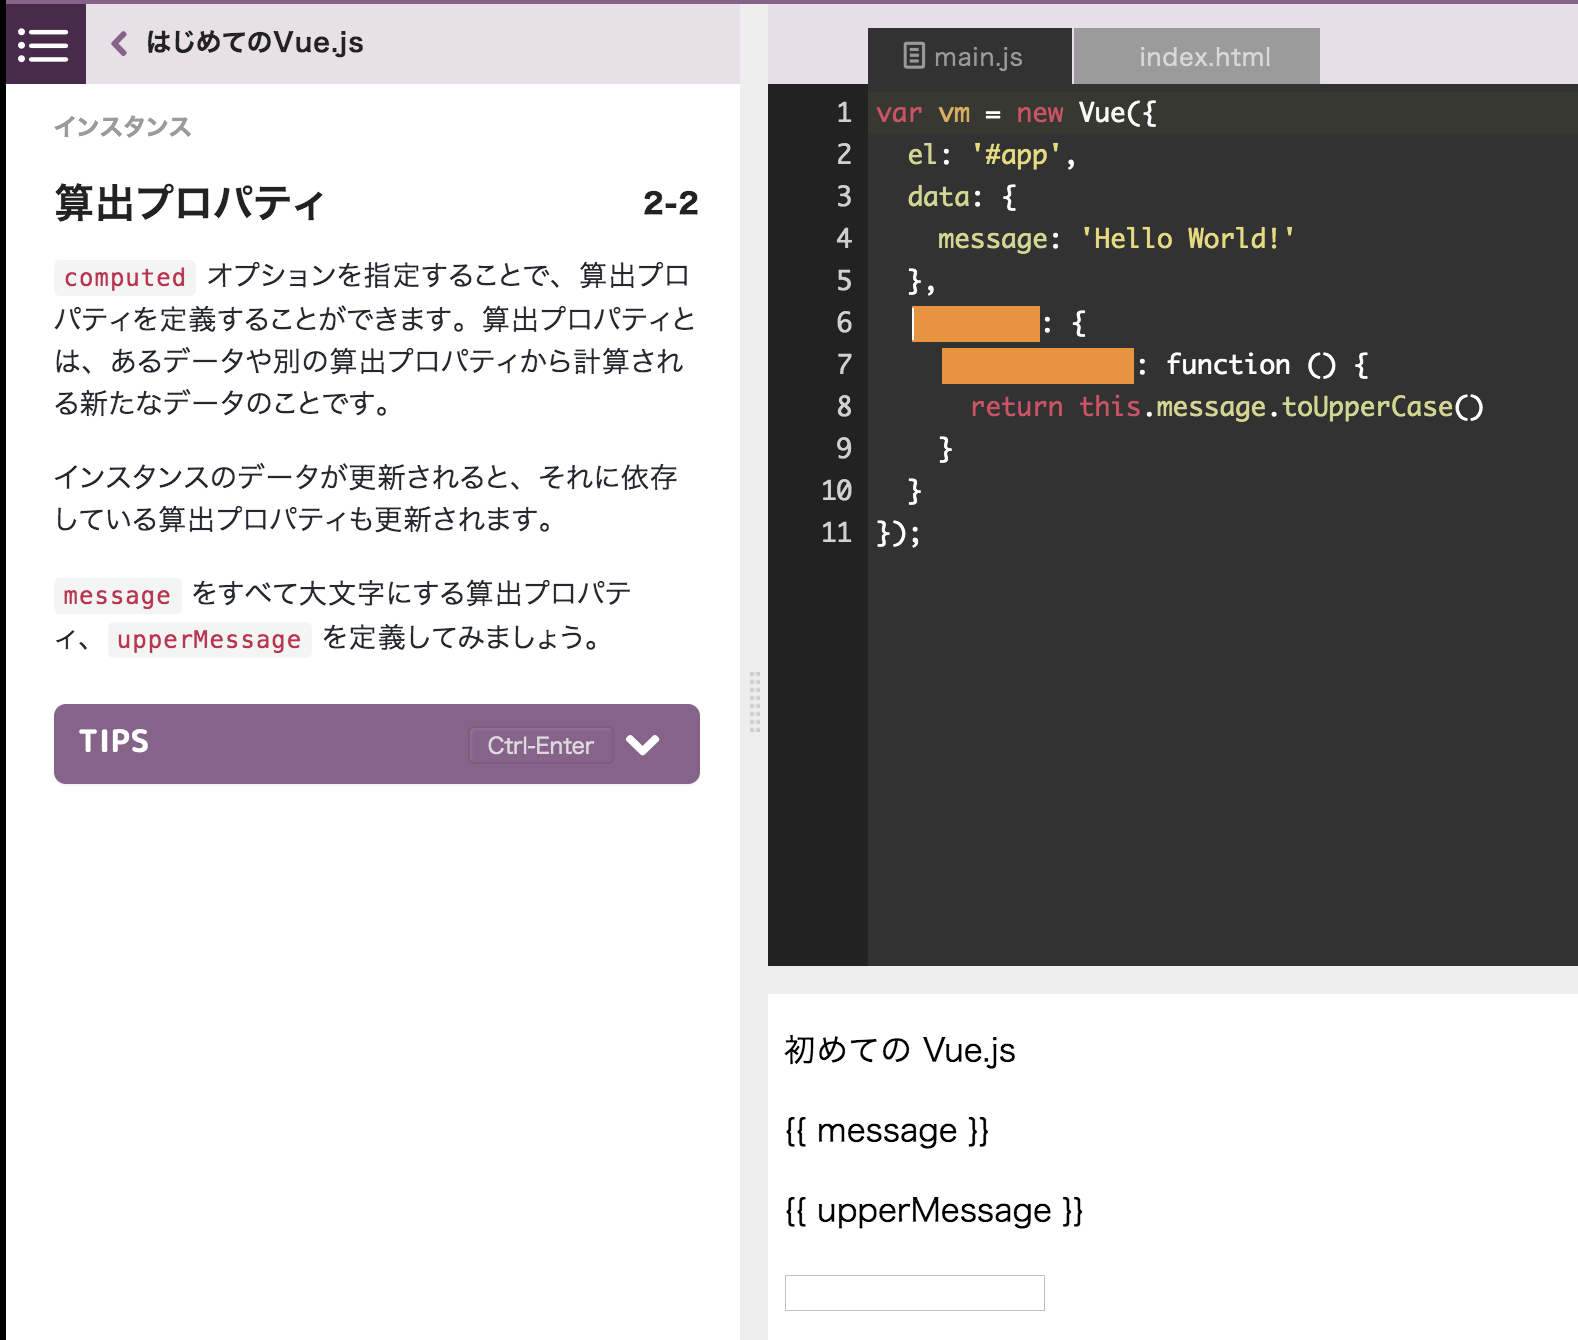Expand the TIPS panel chevron arrow

pyautogui.click(x=642, y=744)
